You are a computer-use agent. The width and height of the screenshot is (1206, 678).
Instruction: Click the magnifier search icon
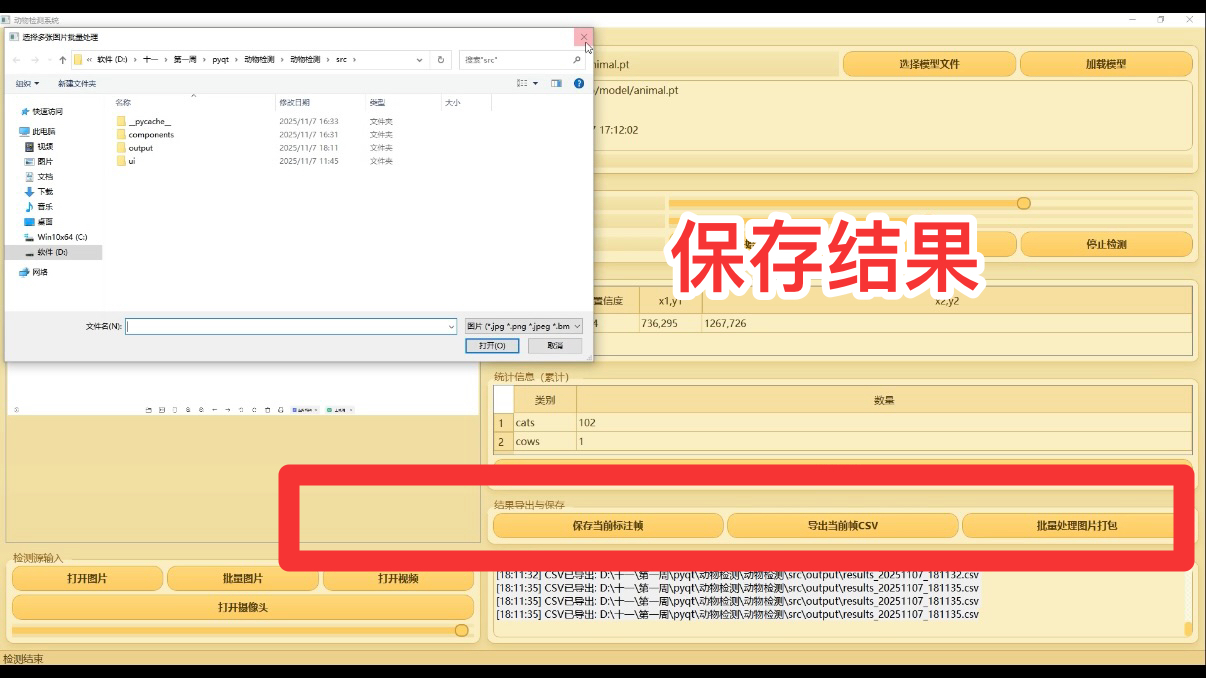point(577,60)
